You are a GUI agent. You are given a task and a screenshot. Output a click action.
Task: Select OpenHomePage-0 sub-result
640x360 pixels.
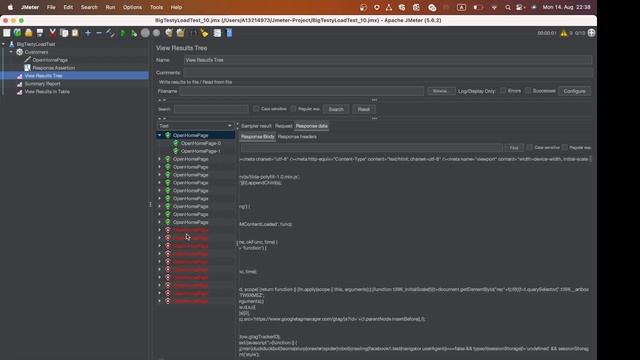200,143
